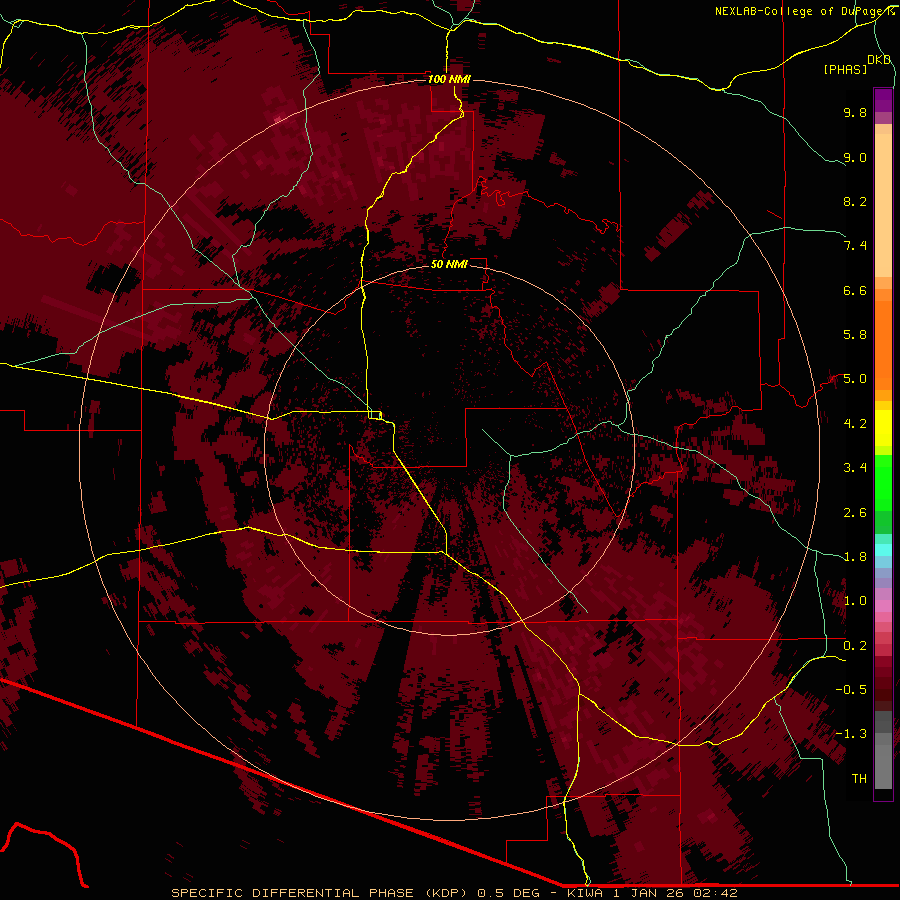
Task: Click the -0.5 scale value
Action: [x=851, y=690]
